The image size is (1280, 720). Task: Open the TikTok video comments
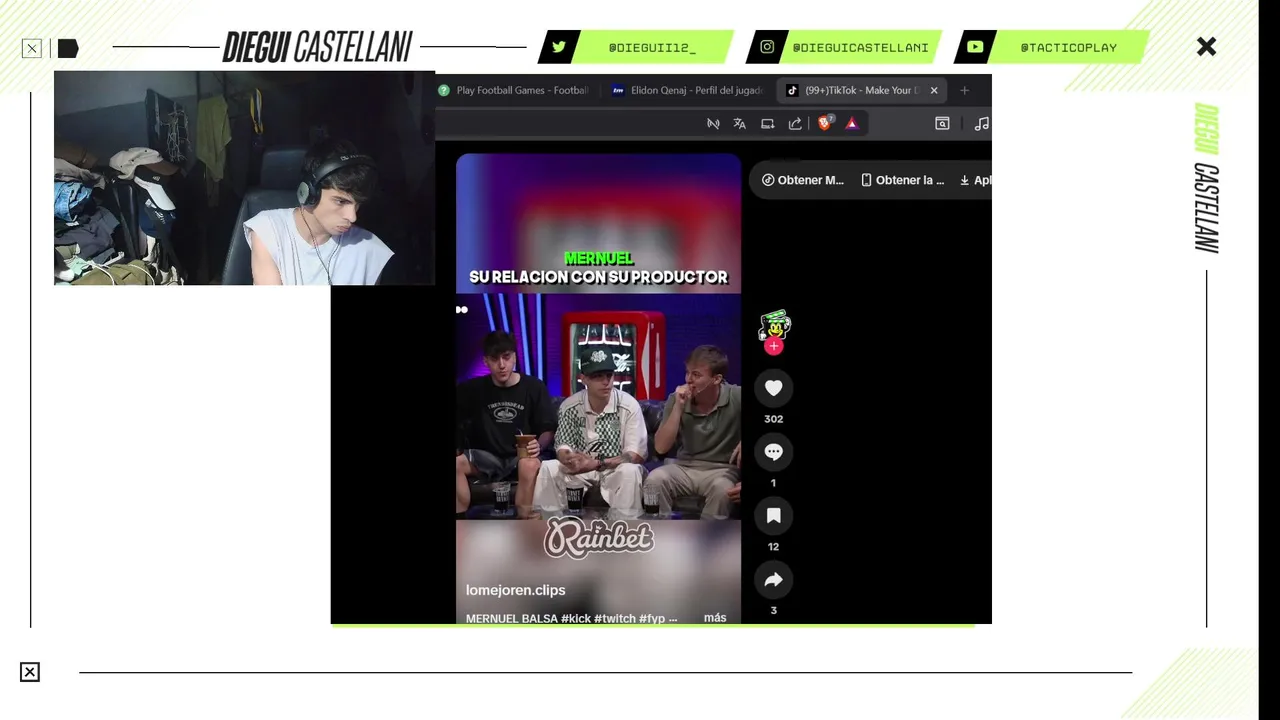[773, 452]
